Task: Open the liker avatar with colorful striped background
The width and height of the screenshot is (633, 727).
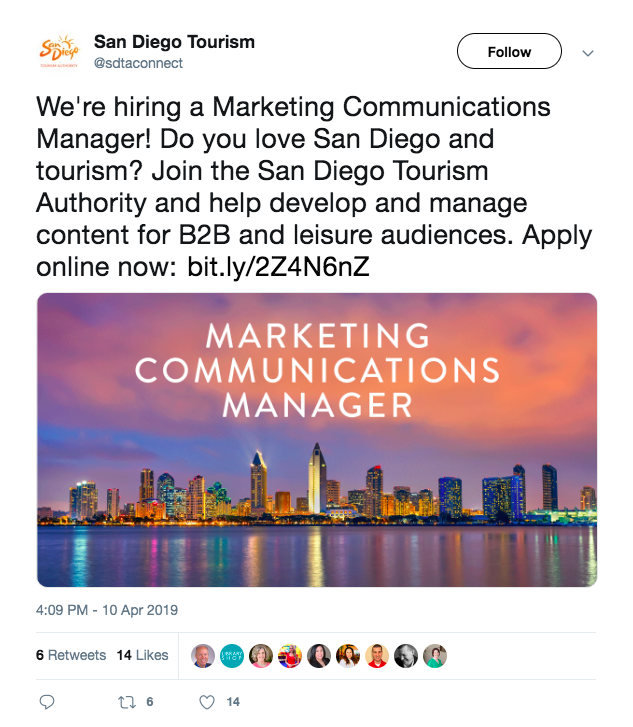Action: 290,656
